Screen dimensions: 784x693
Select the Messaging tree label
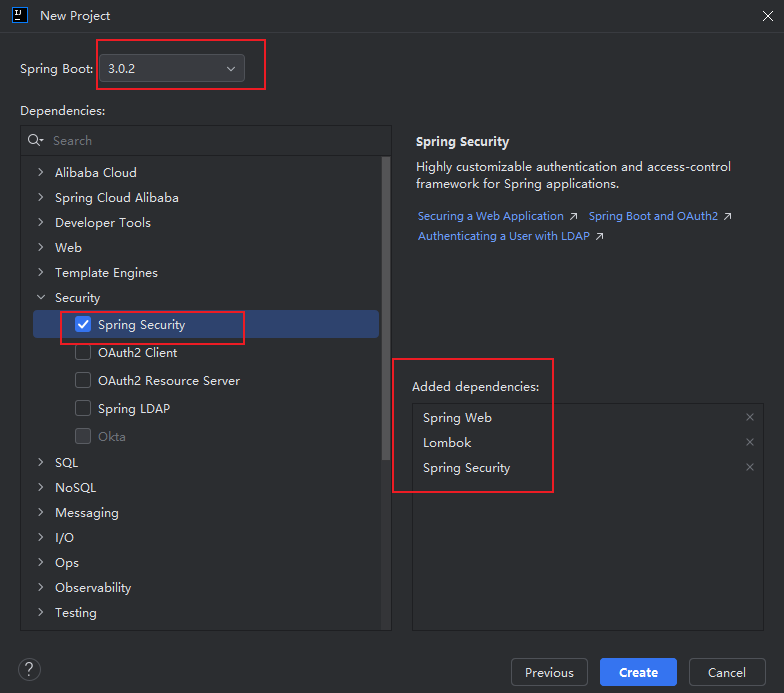(86, 512)
